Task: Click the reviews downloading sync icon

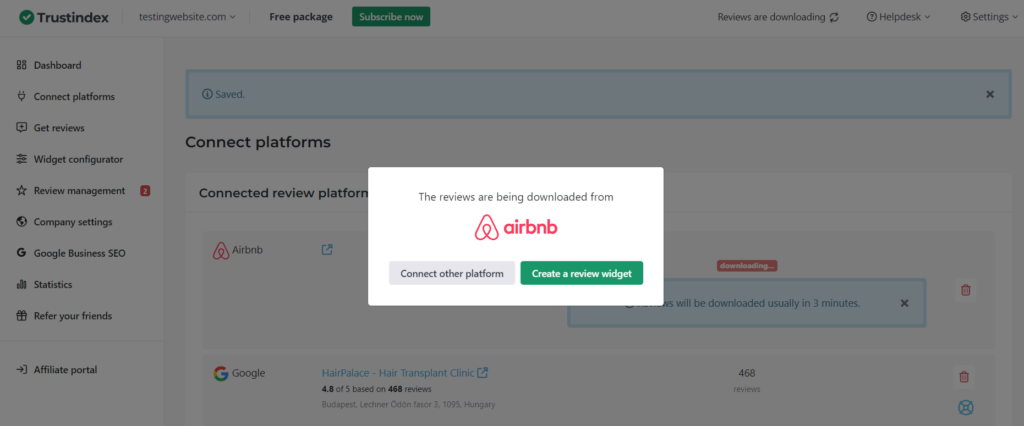Action: (835, 17)
